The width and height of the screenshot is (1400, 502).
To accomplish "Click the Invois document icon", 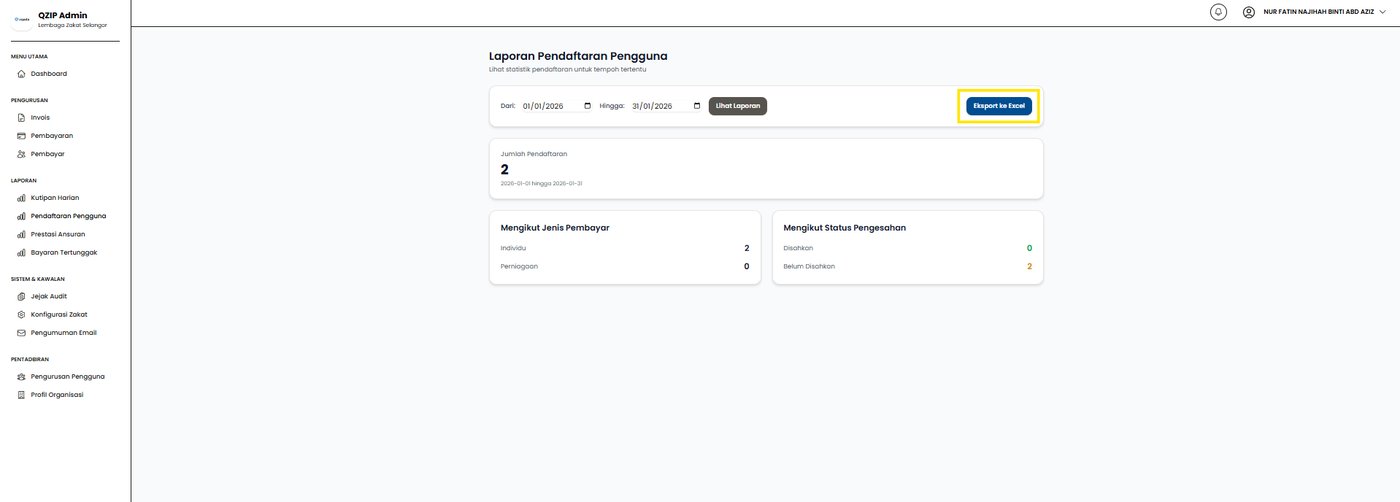I will click(21, 118).
